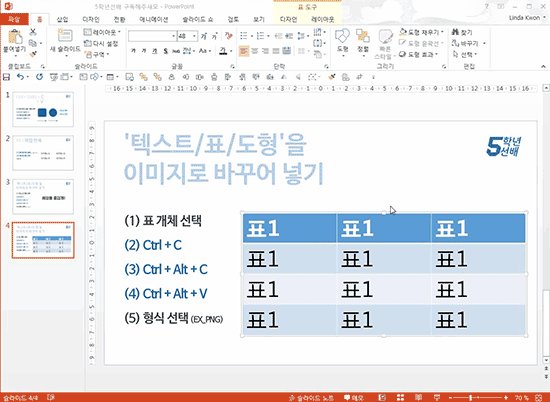This screenshot has height=402, width=550.
Task: Open the Shape Fill (도형 채우기) dropdown
Action: (x=421, y=32)
